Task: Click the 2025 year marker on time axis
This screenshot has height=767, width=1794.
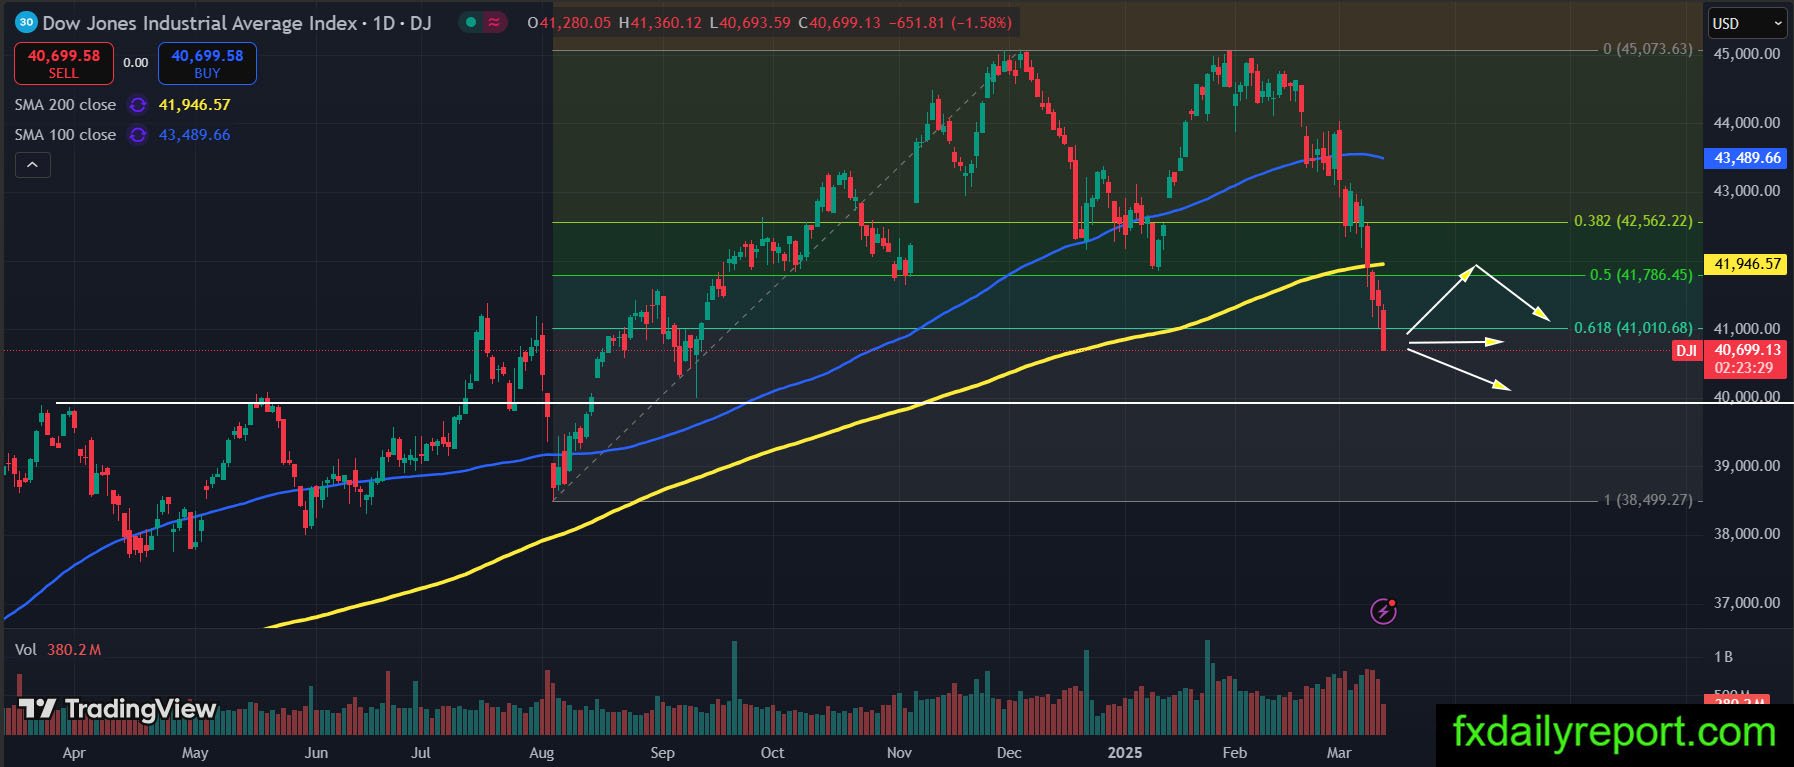Action: [x=1125, y=753]
